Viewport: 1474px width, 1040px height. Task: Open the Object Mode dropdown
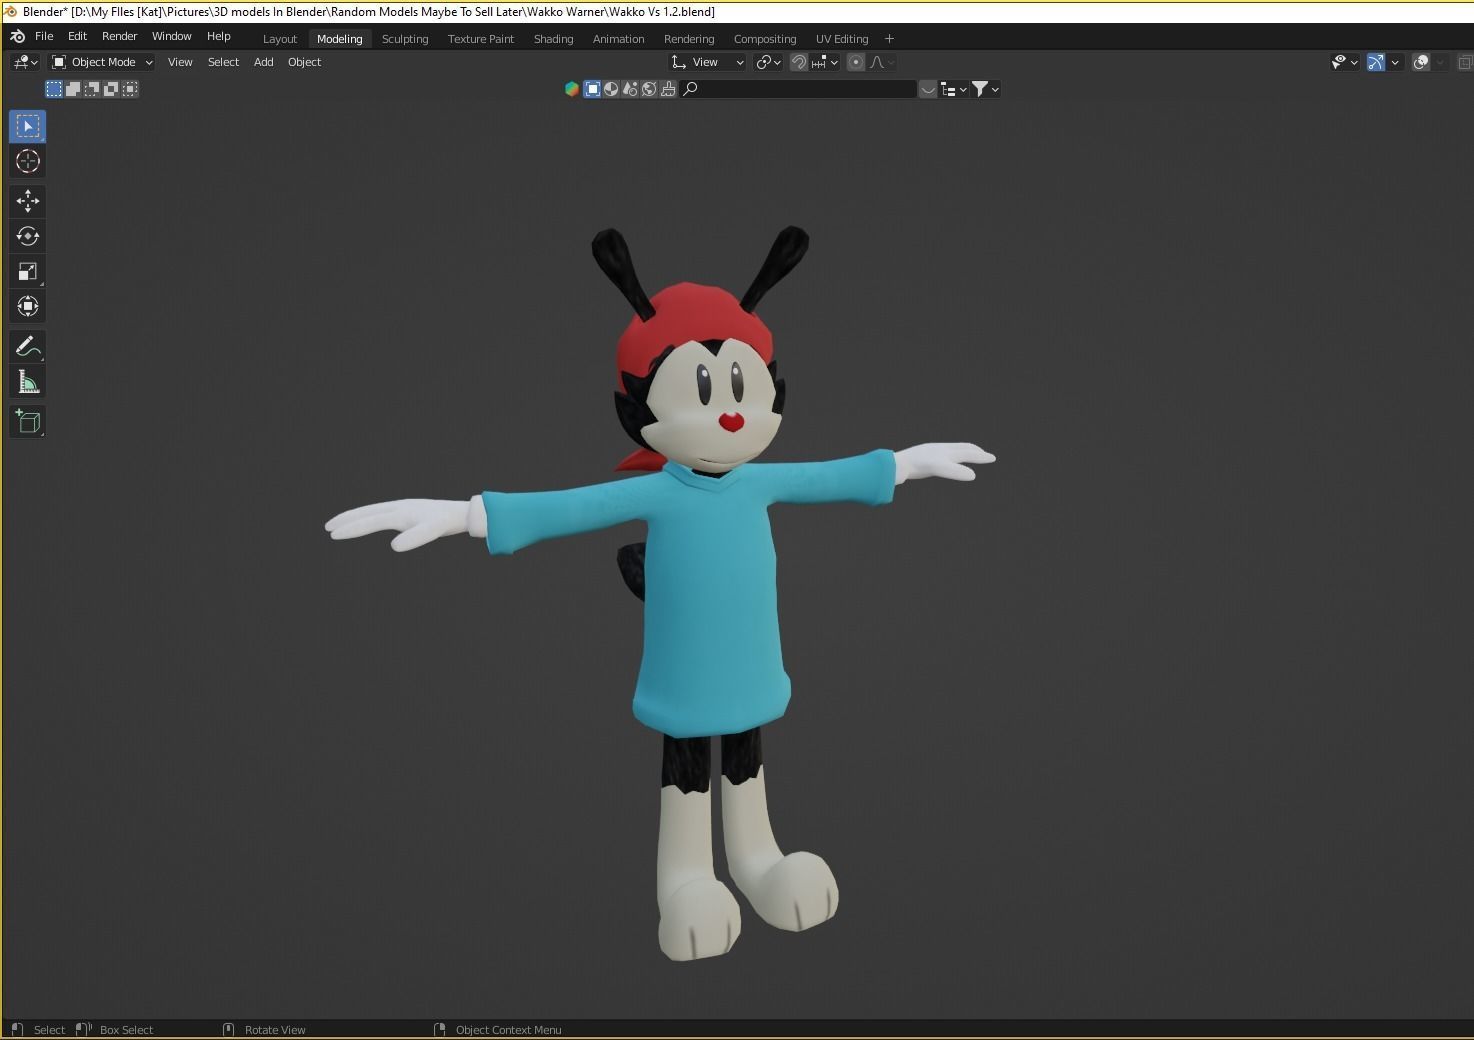point(102,62)
